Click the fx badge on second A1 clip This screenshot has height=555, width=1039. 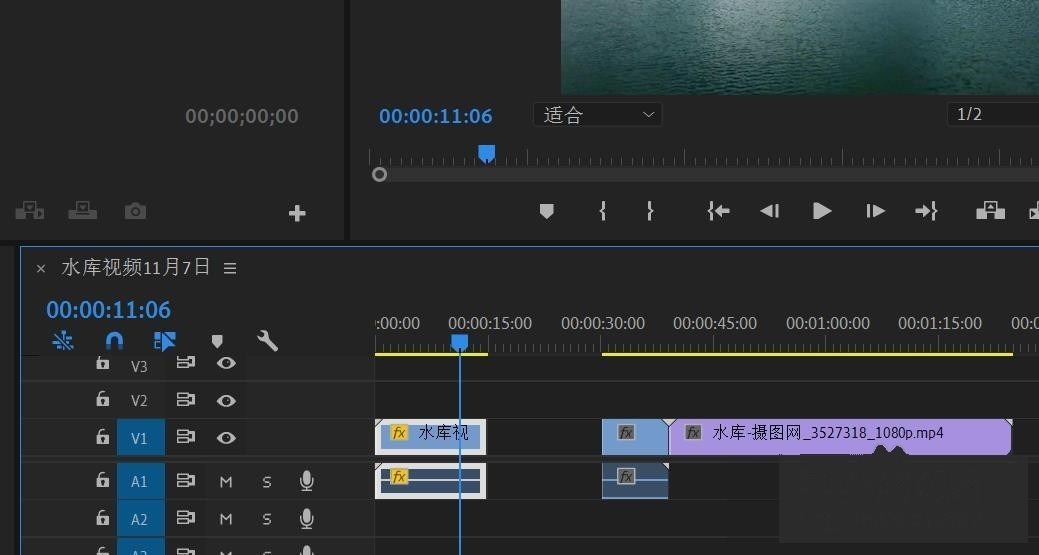(626, 476)
